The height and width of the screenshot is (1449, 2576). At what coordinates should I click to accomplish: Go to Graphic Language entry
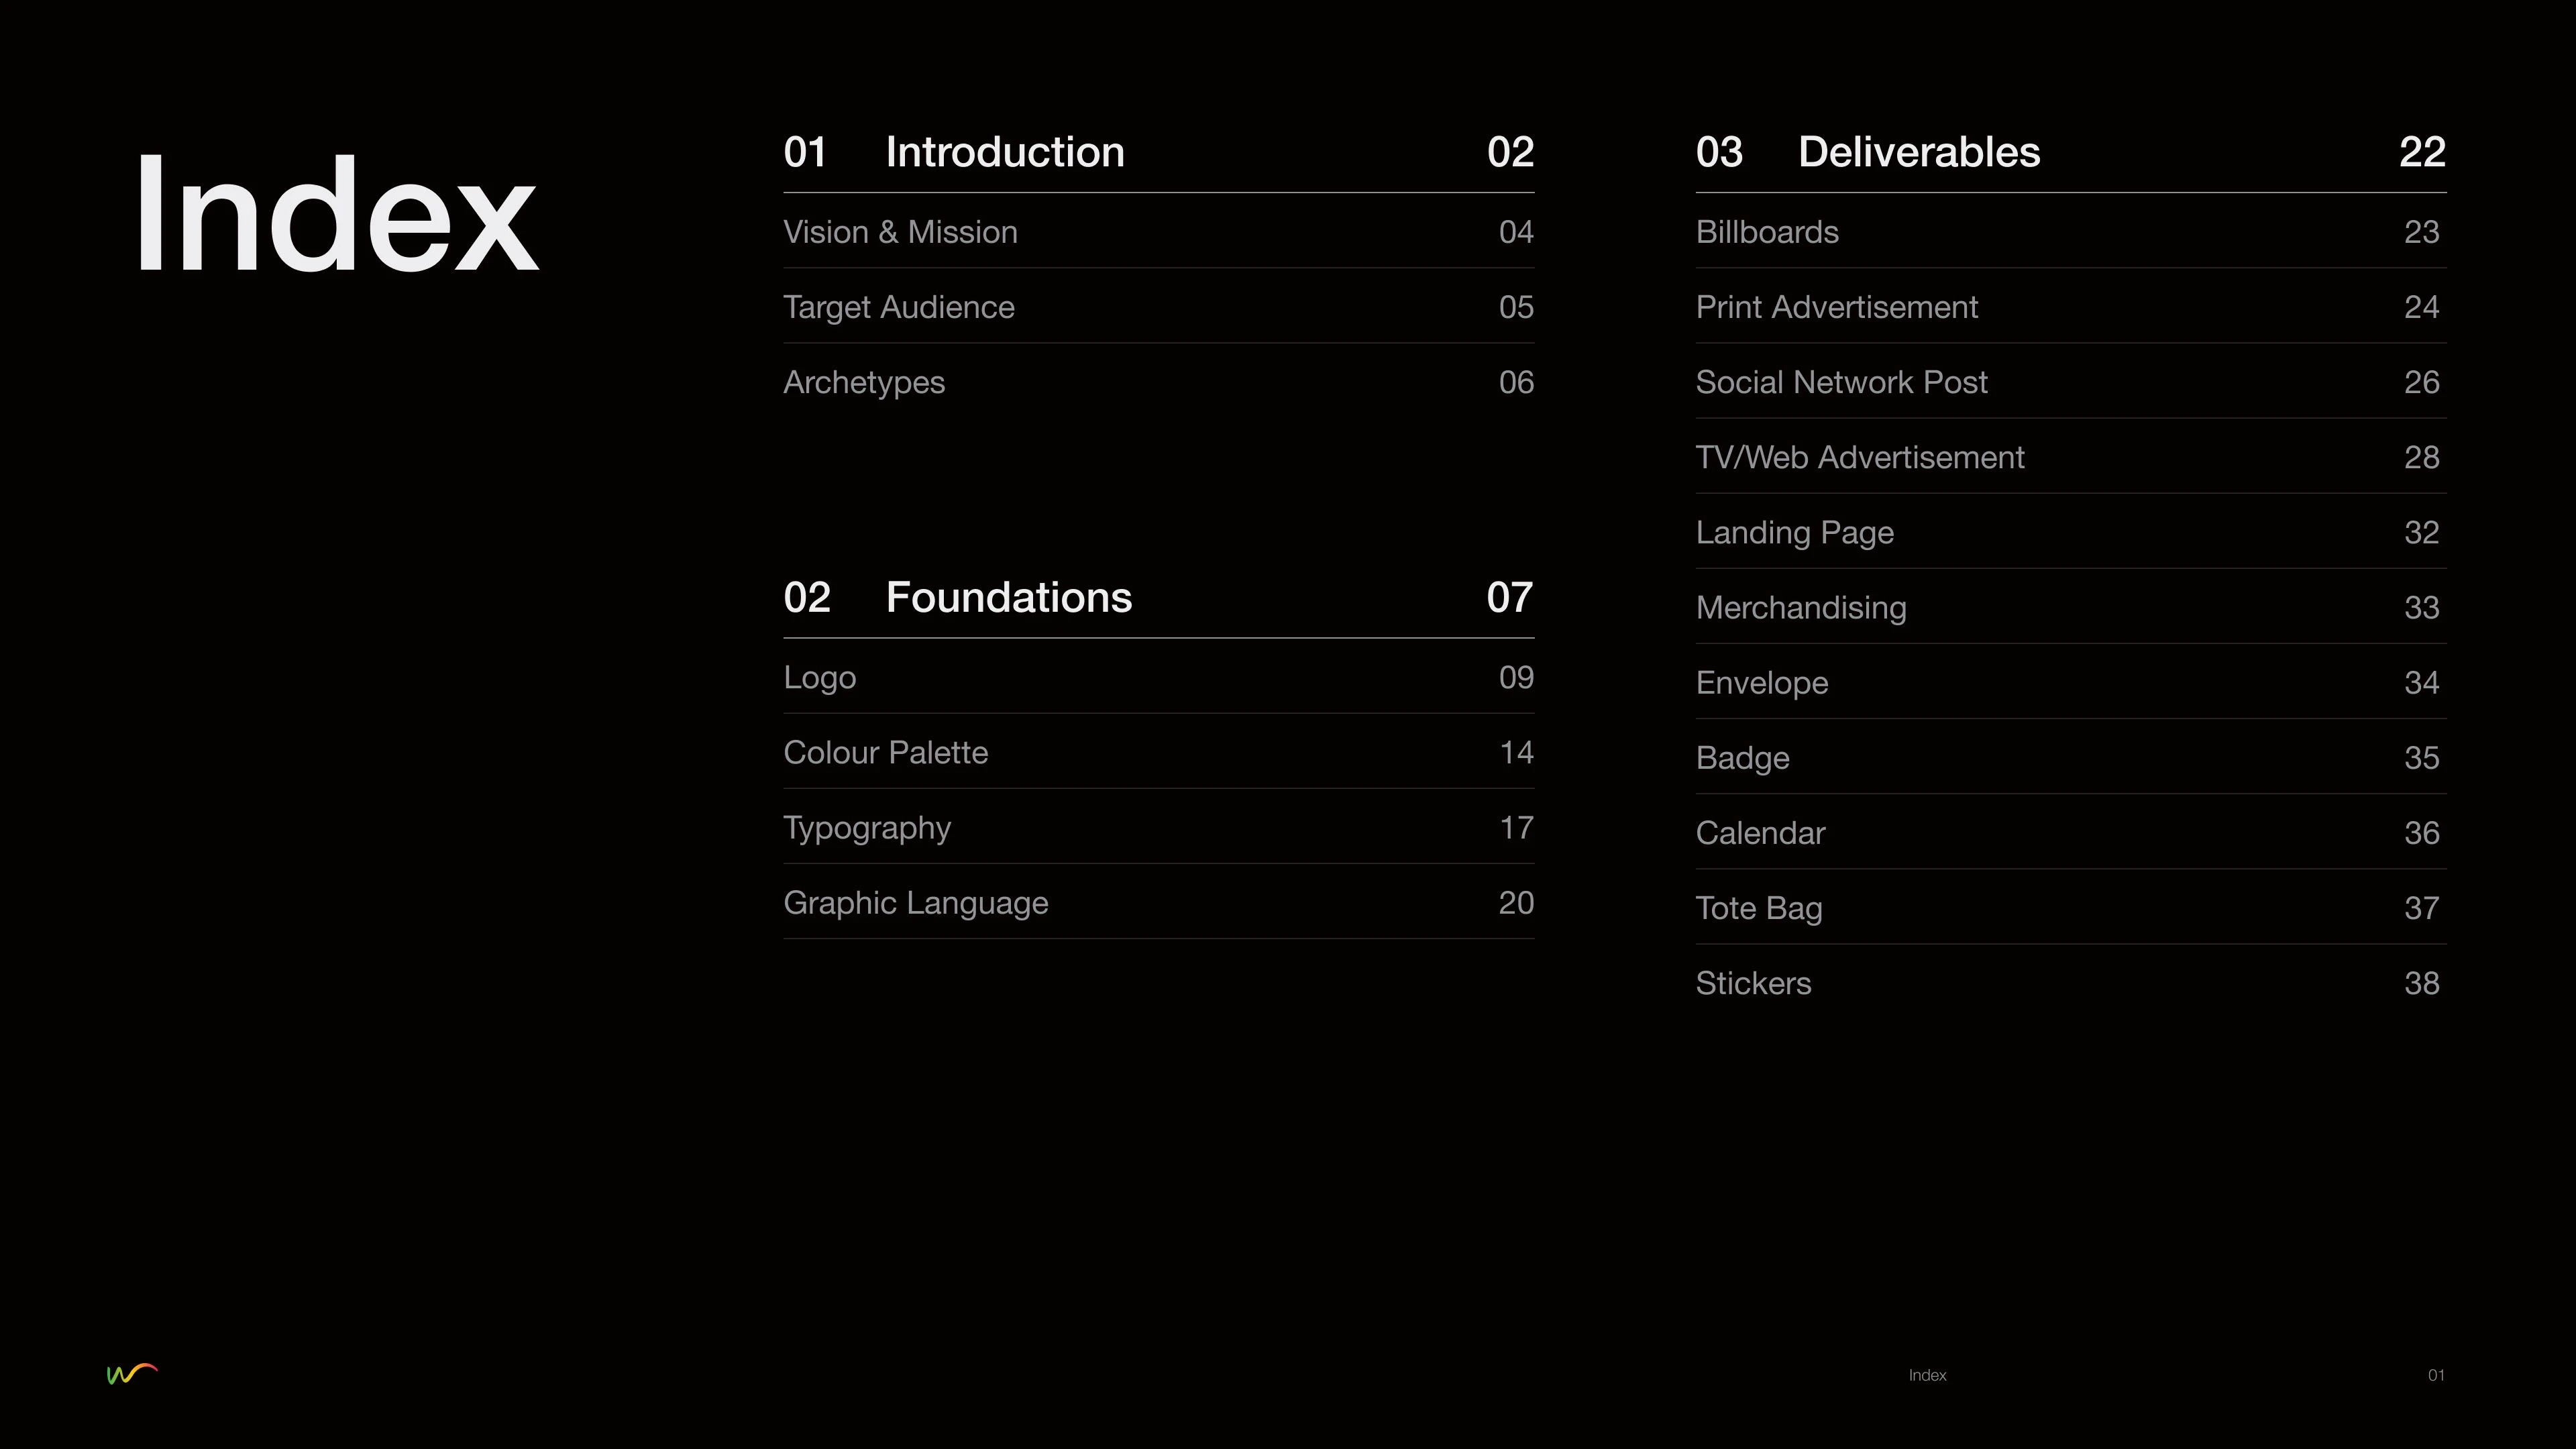[915, 903]
